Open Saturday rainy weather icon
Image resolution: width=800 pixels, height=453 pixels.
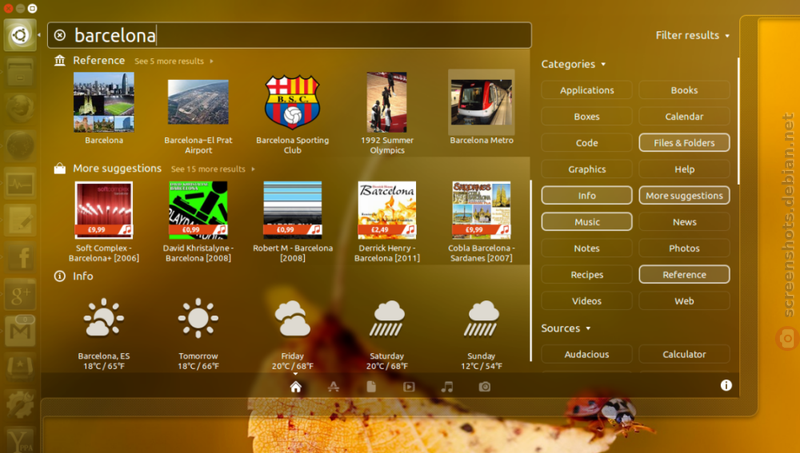tap(387, 318)
